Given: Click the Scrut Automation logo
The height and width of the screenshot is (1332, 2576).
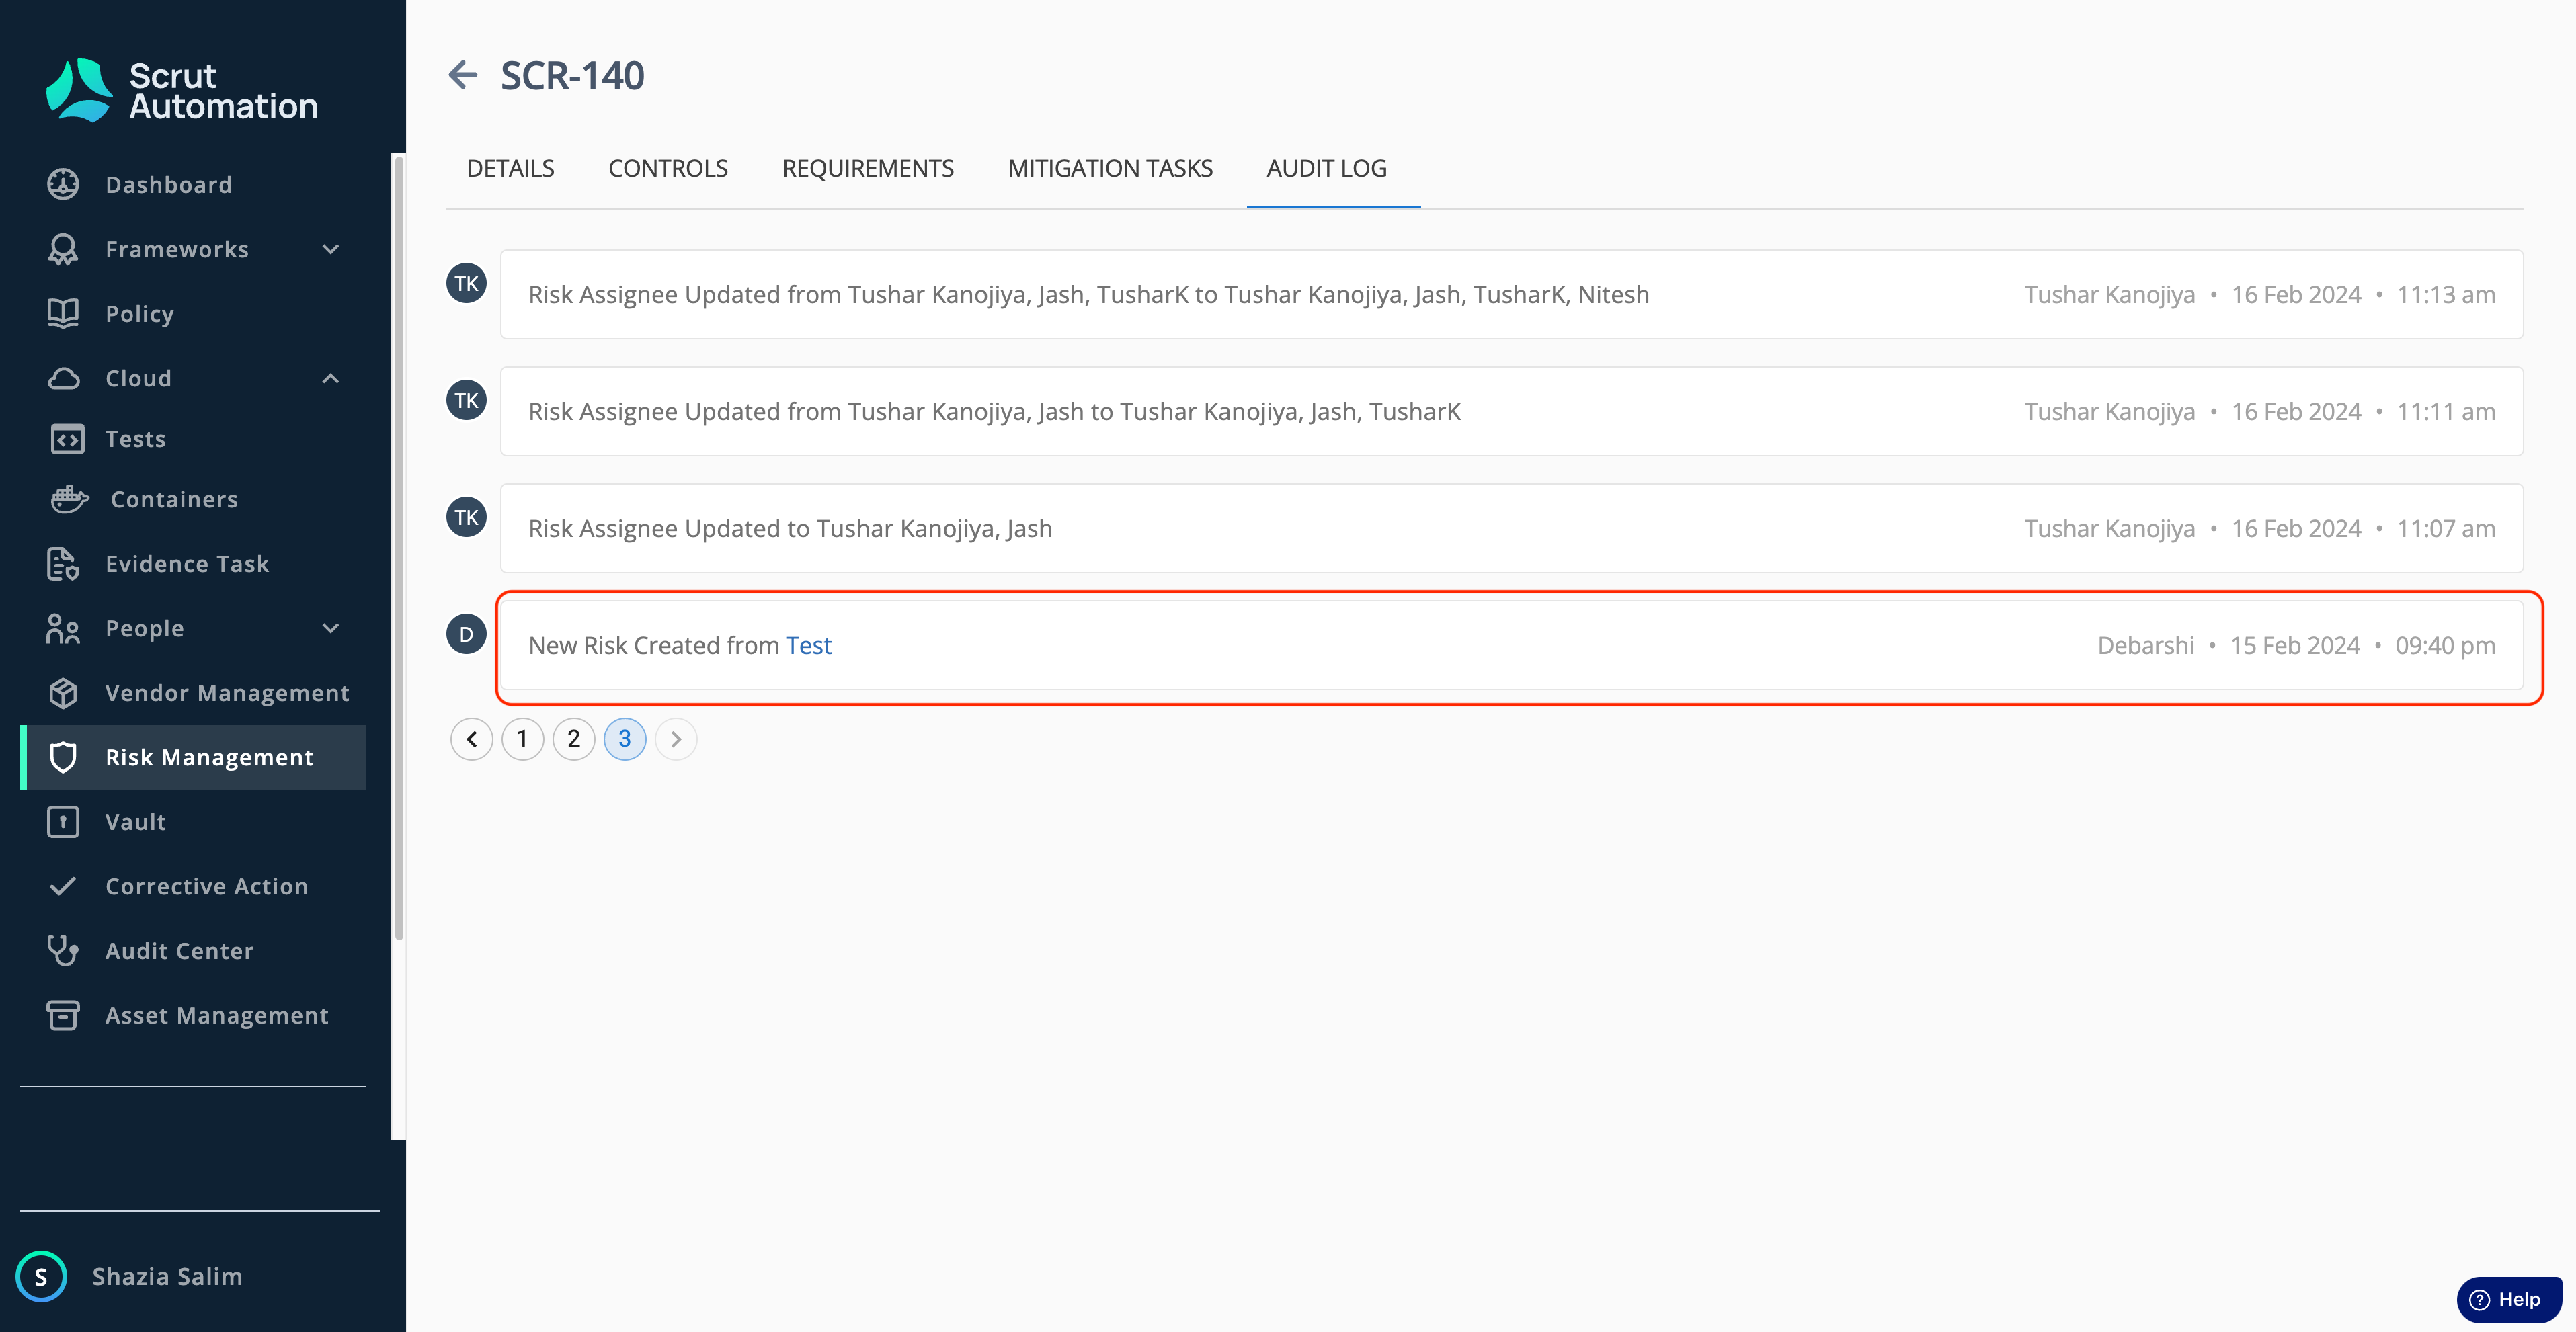Looking at the screenshot, I should [181, 90].
